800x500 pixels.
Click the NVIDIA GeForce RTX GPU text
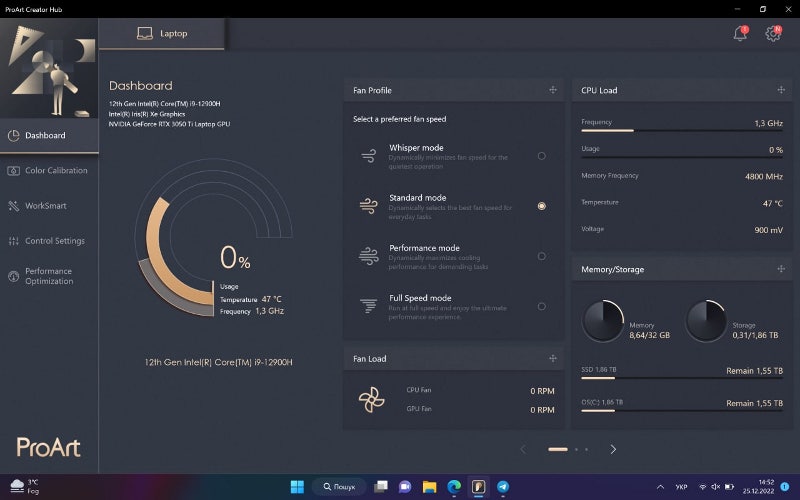(x=169, y=124)
